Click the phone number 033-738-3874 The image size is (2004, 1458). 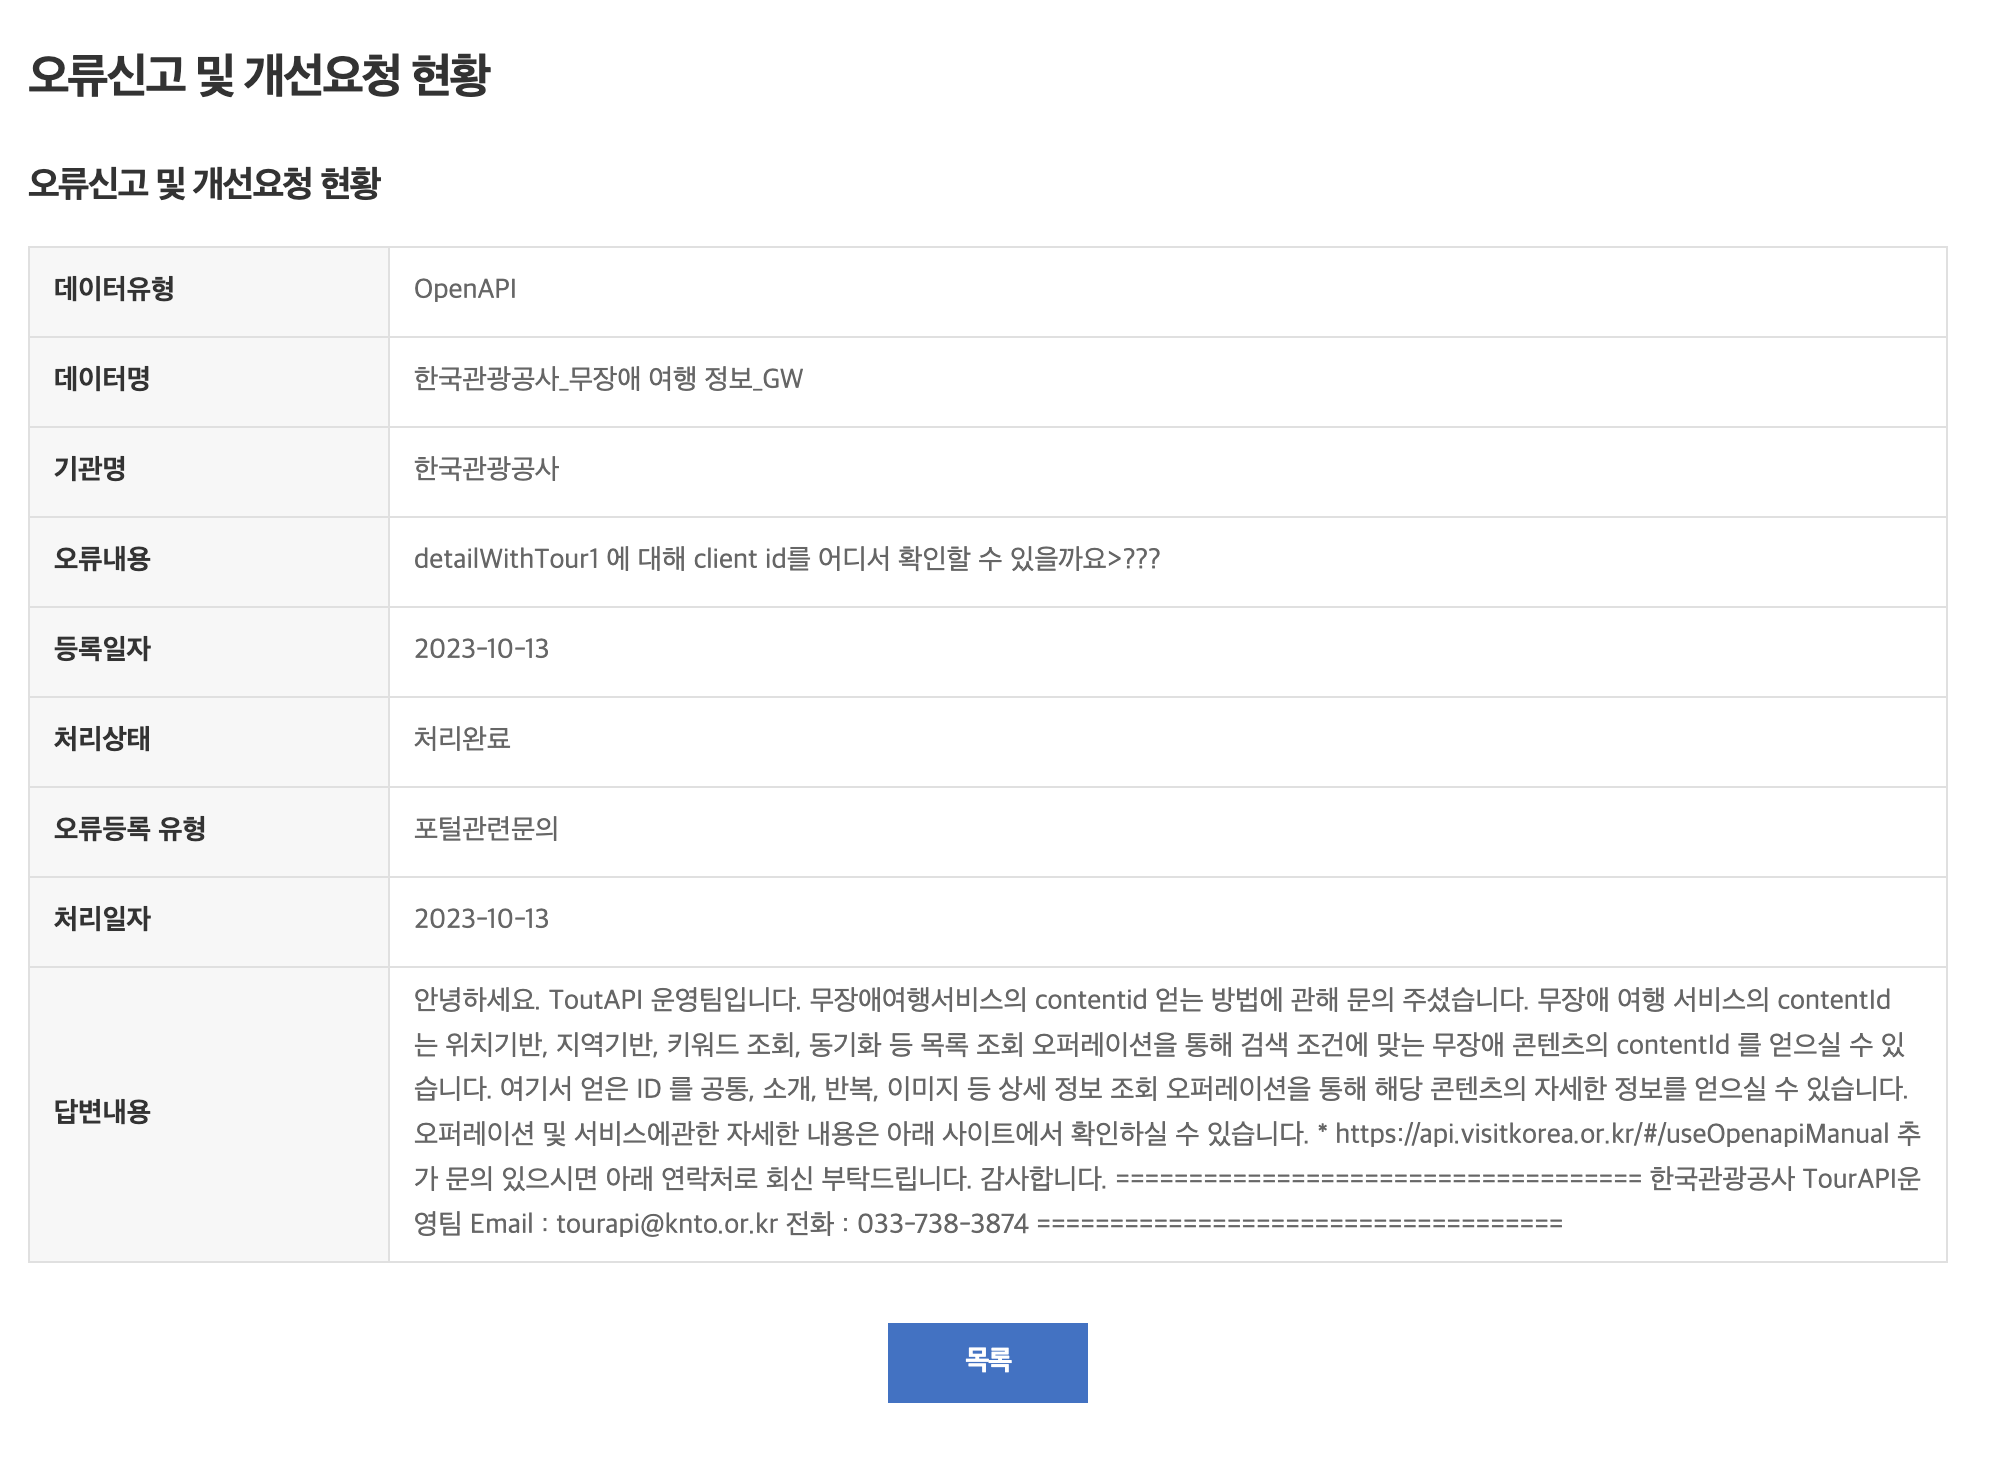[x=943, y=1224]
